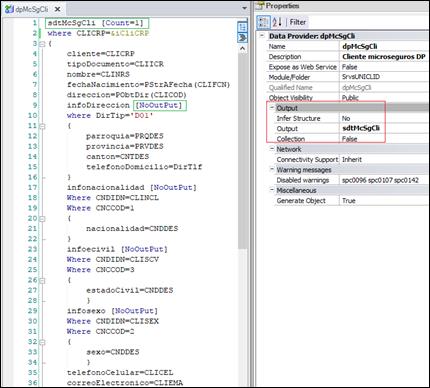This screenshot has height=388, width=430.
Task: Click the Filter button in Properties
Action: pos(298,22)
